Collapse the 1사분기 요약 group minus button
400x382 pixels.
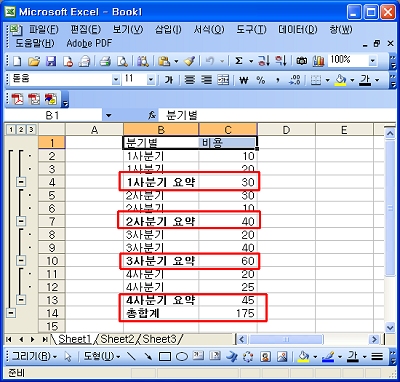[21, 182]
